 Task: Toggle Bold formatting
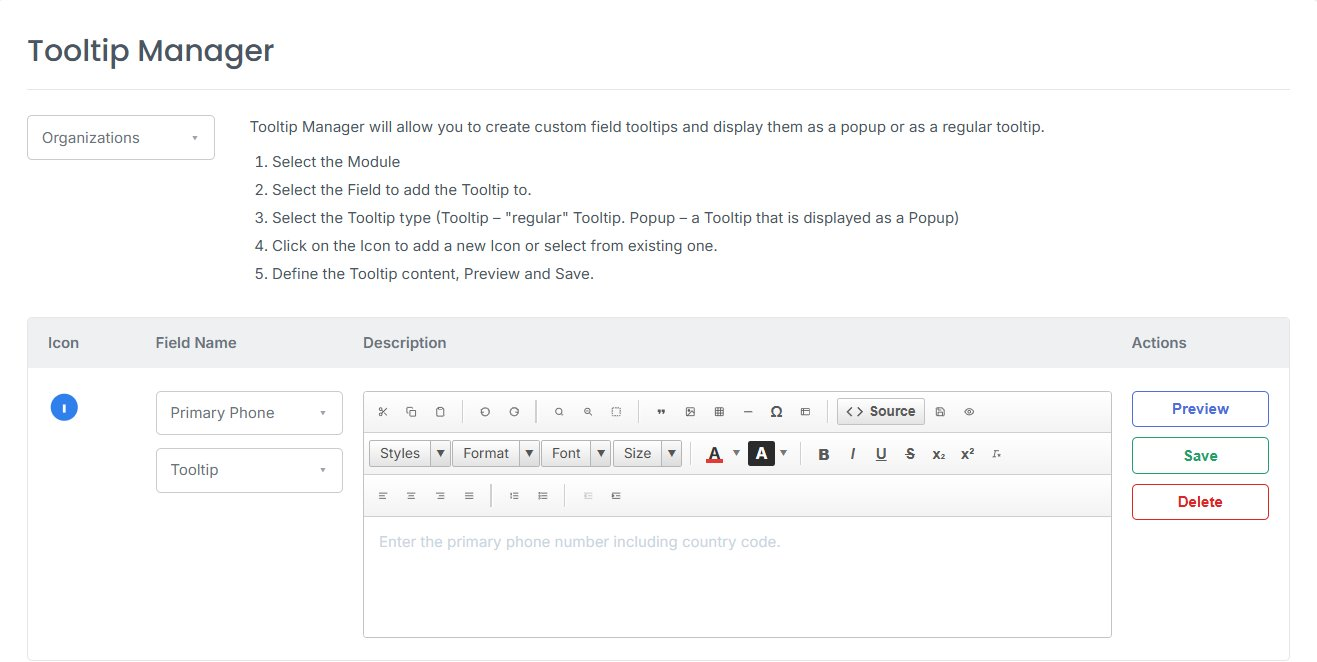(x=824, y=454)
